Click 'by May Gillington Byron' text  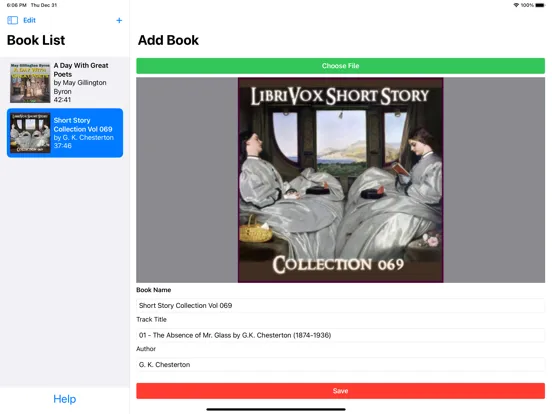80,87
